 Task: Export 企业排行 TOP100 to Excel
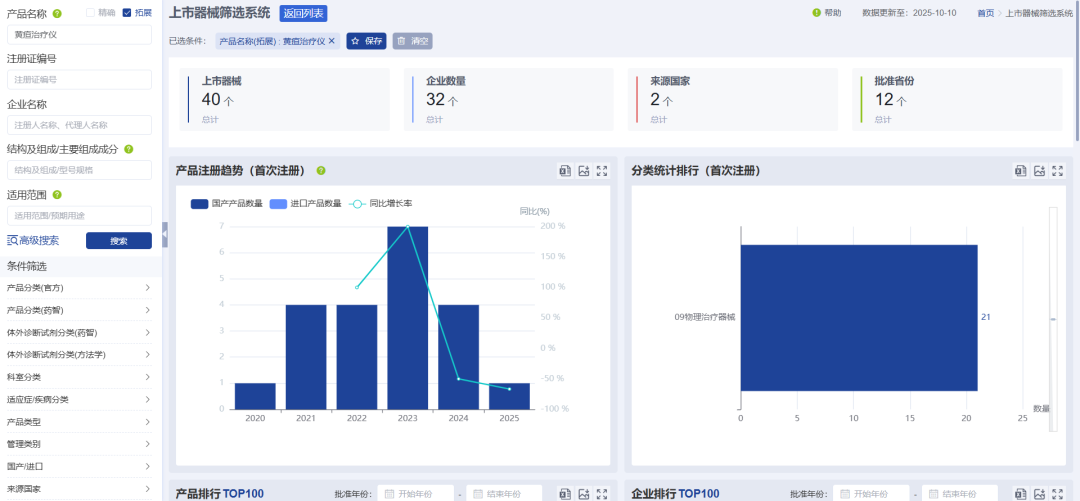click(1021, 493)
